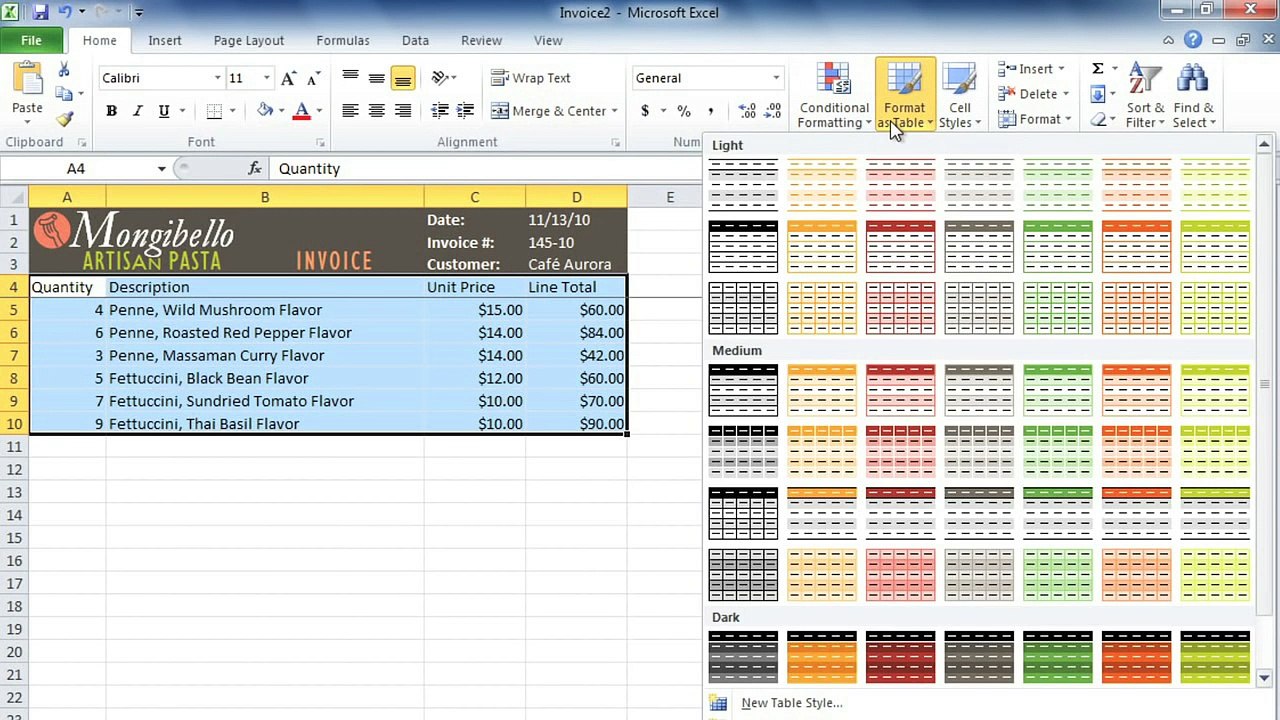Toggle Italic formatting
This screenshot has width=1280, height=720.
(x=137, y=111)
